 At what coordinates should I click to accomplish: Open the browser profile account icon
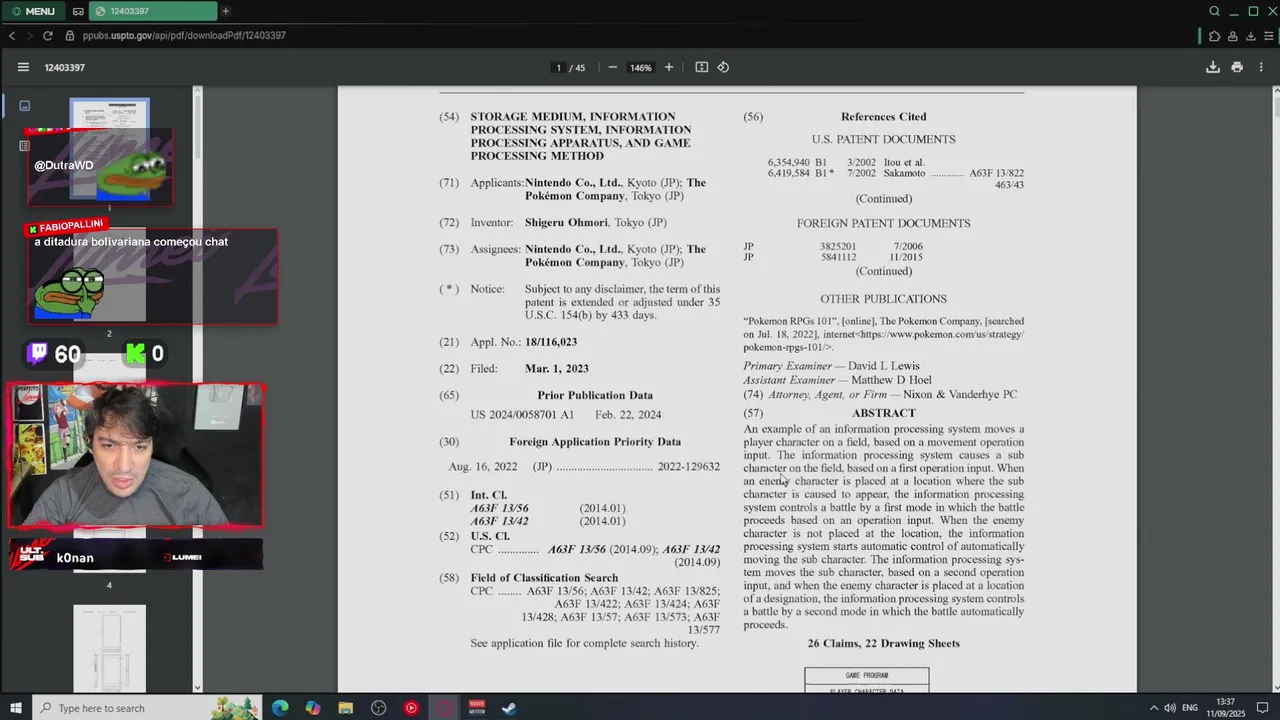point(1233,36)
